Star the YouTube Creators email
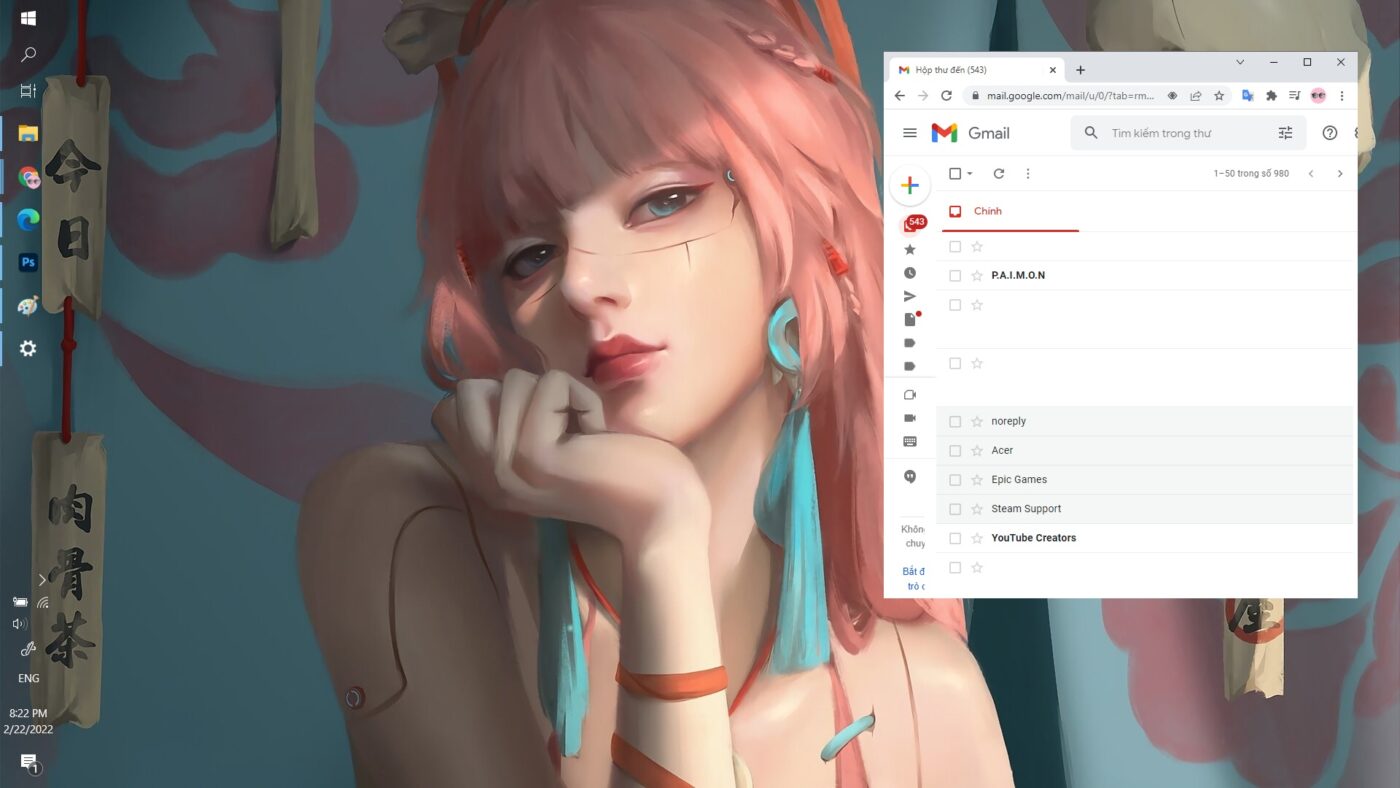Viewport: 1400px width, 788px height. 977,538
